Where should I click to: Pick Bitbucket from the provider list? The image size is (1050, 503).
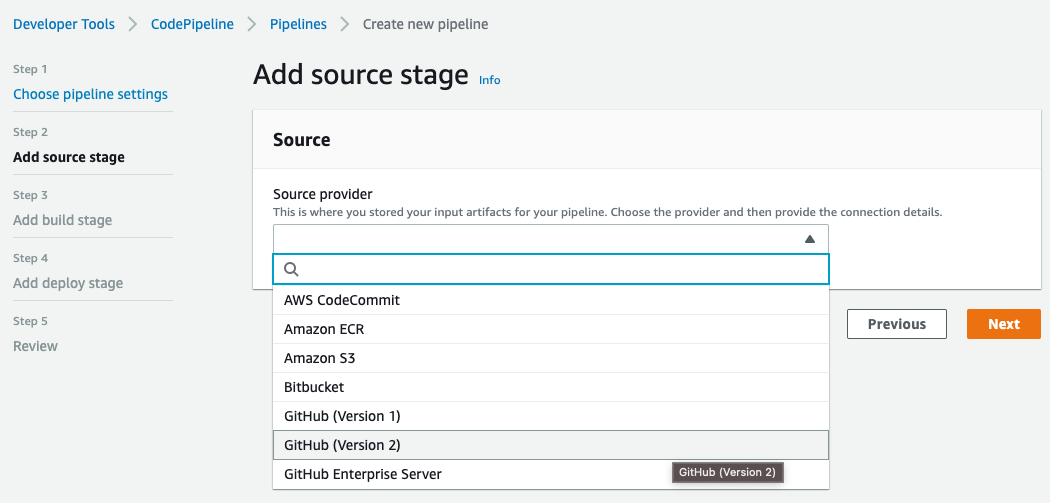pyautogui.click(x=551, y=387)
